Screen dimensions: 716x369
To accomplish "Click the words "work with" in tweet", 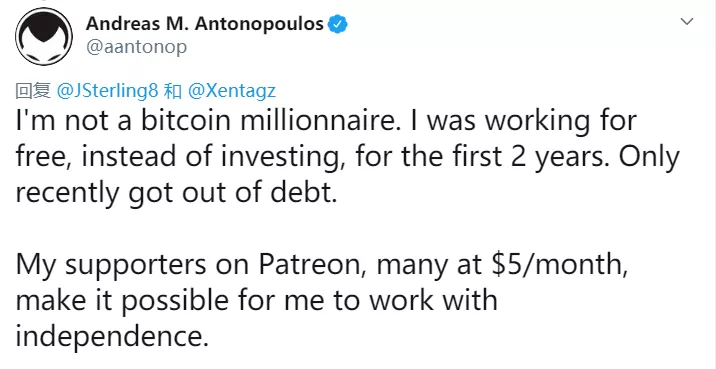I will click(x=432, y=301).
